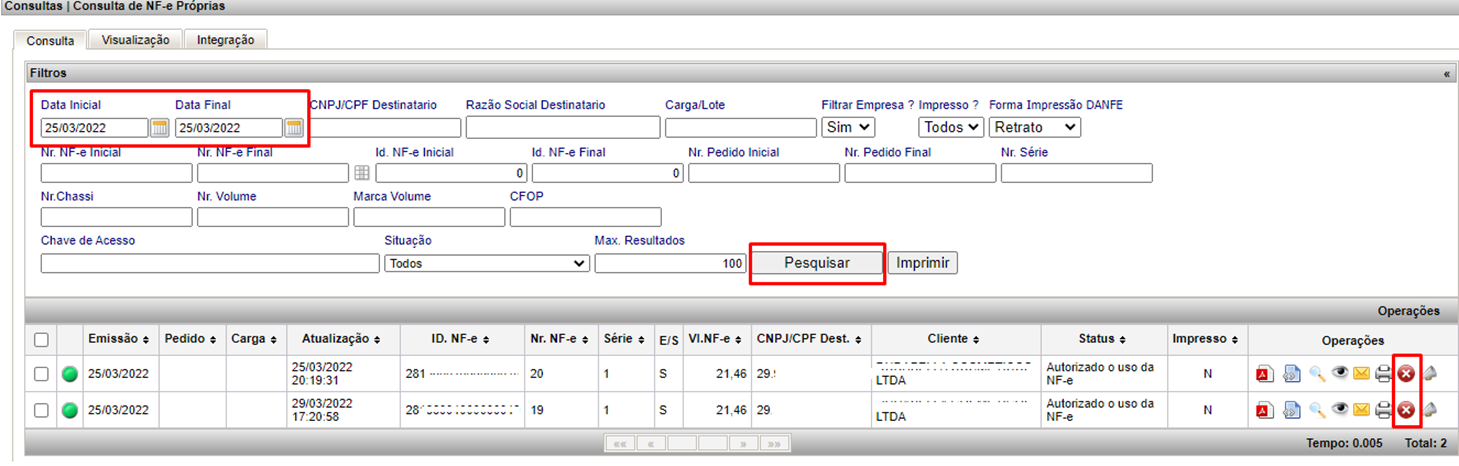Sort by Impresso column header
Viewport: 1459px width, 466px height.
[1206, 340]
